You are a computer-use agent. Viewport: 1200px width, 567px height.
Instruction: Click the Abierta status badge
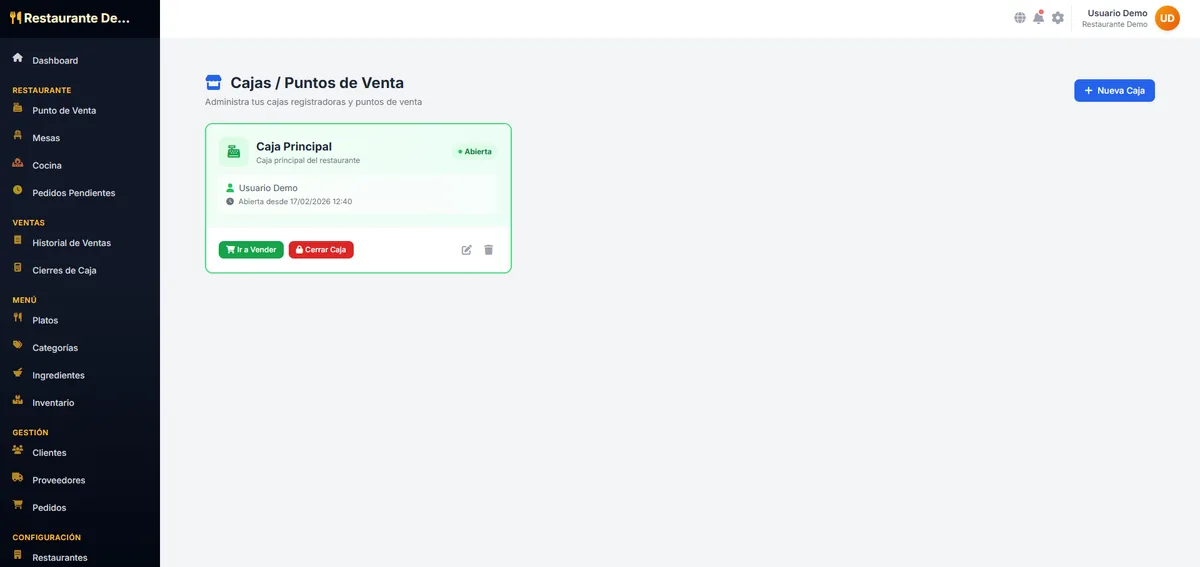[x=475, y=152]
